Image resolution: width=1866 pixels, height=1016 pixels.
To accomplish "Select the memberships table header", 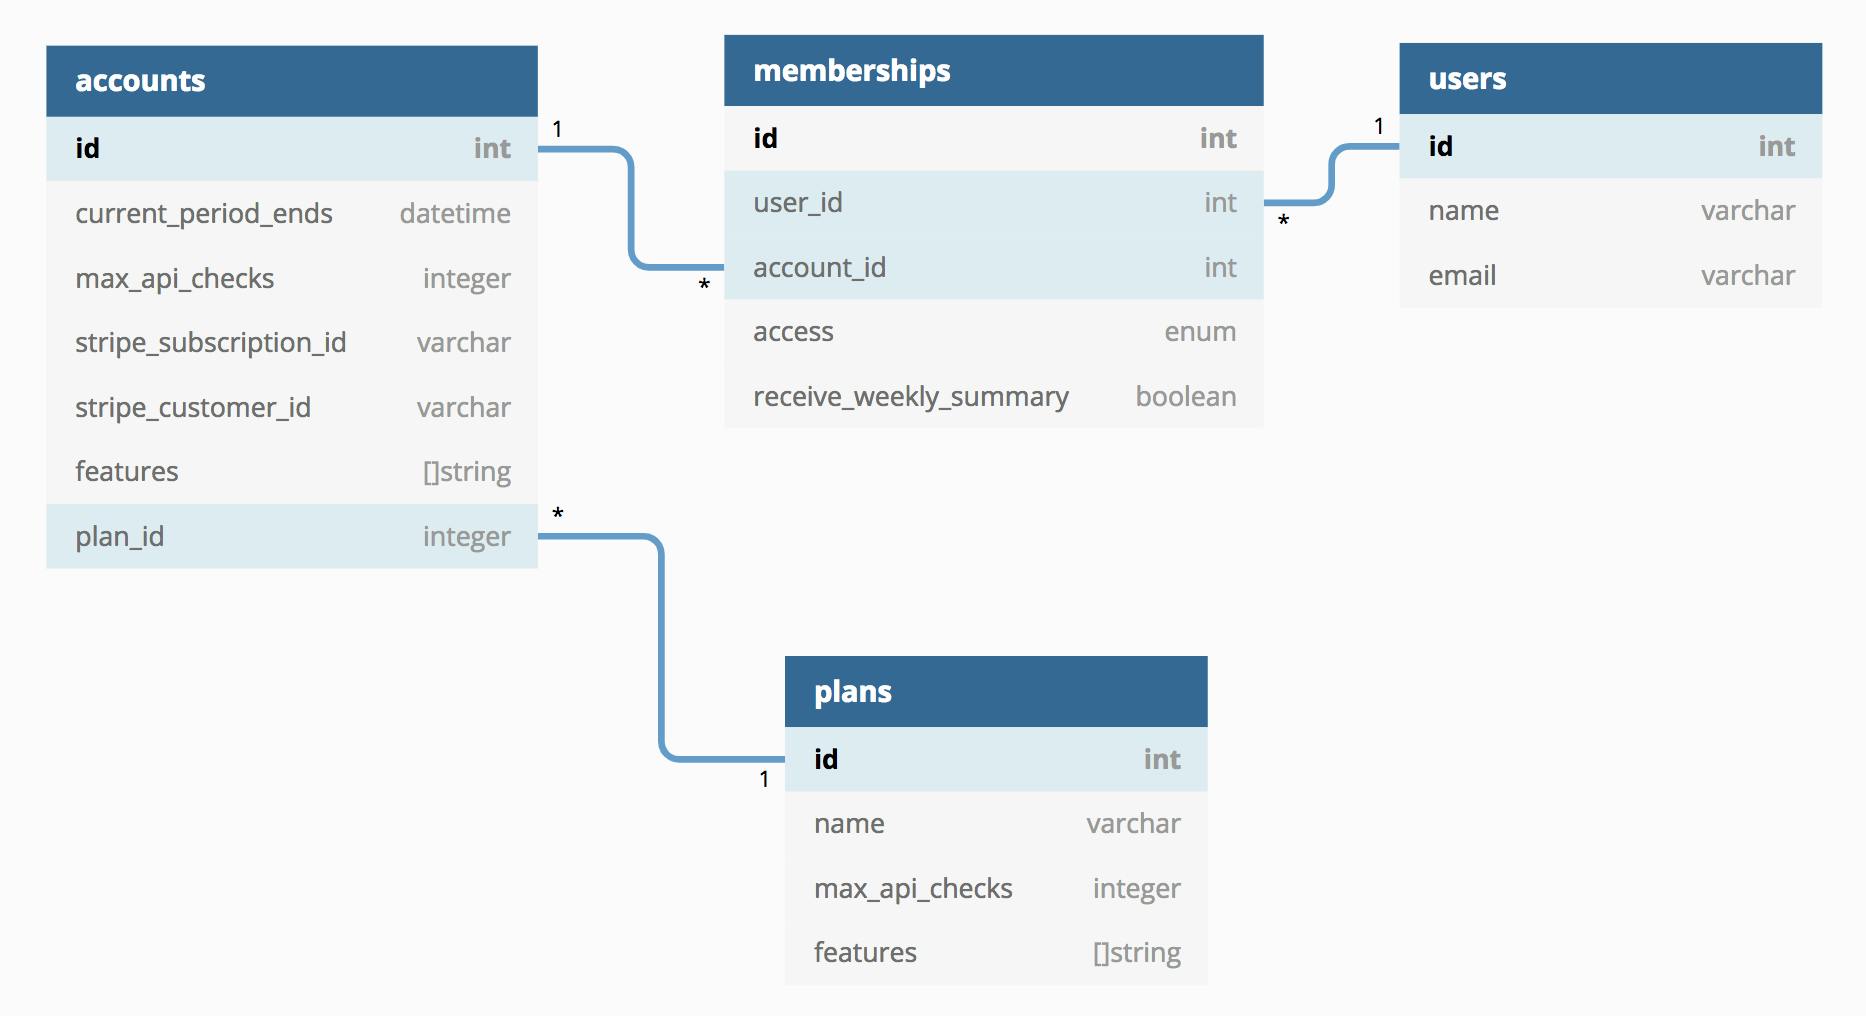I will [994, 71].
